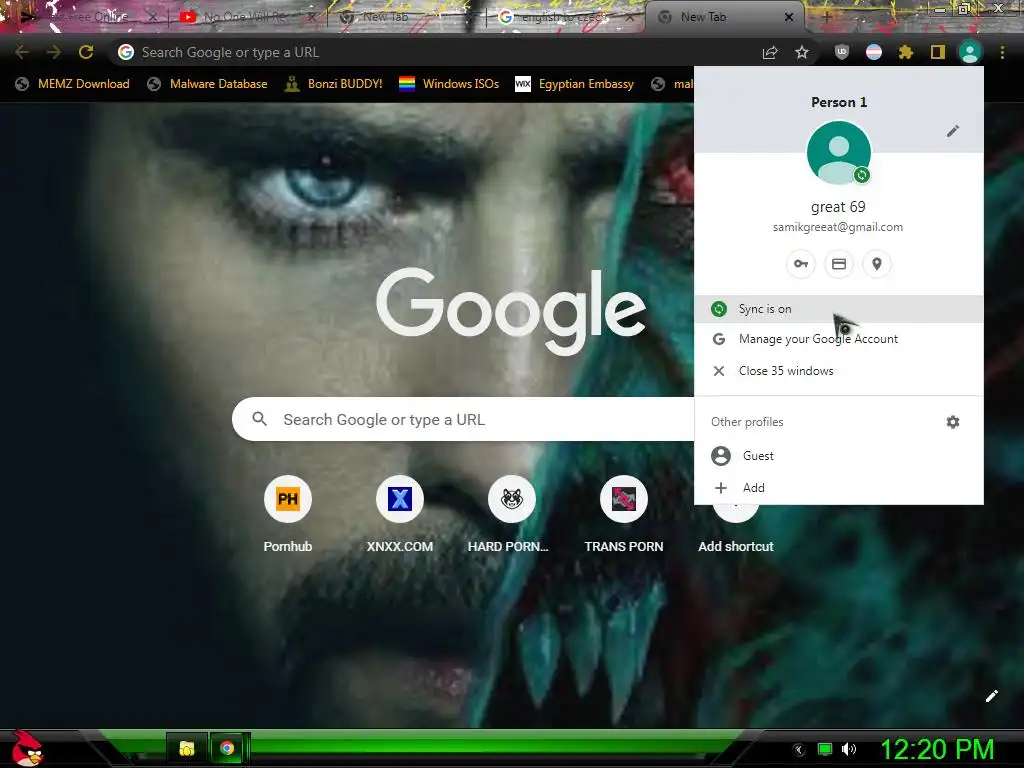Click the samikgreeat@gmail.com email text
This screenshot has height=768, width=1024.
[838, 227]
